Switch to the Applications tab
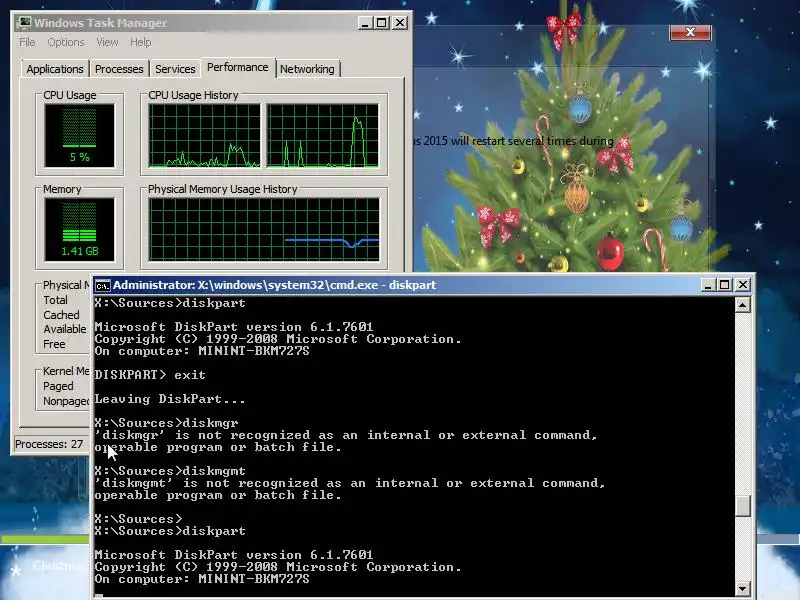The height and width of the screenshot is (600, 800). 55,69
